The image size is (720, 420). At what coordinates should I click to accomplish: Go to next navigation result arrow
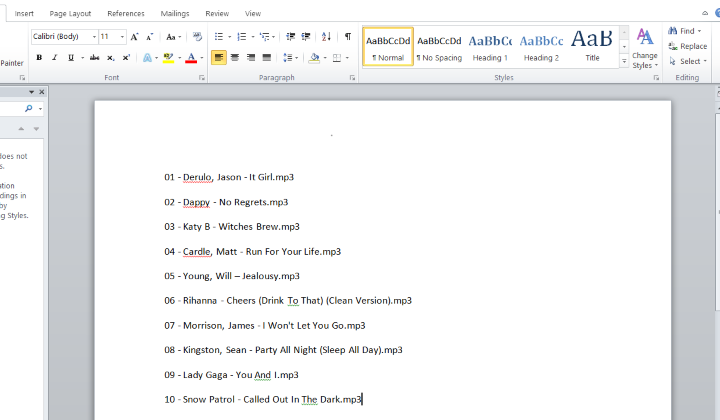pos(36,129)
